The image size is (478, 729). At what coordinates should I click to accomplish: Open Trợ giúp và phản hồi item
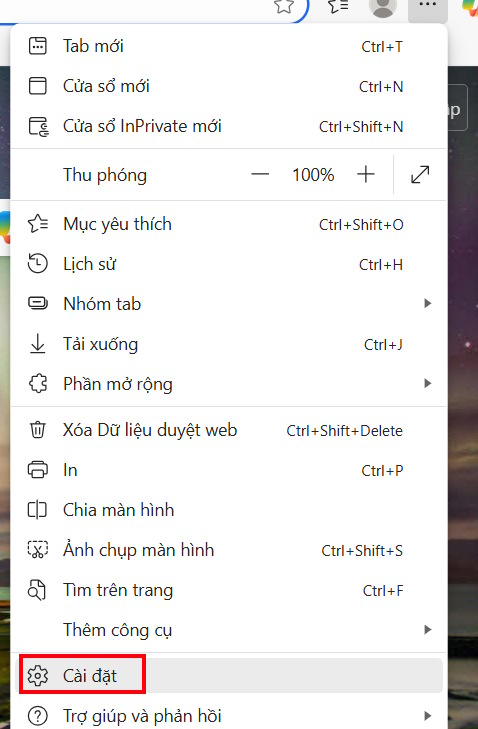228,716
